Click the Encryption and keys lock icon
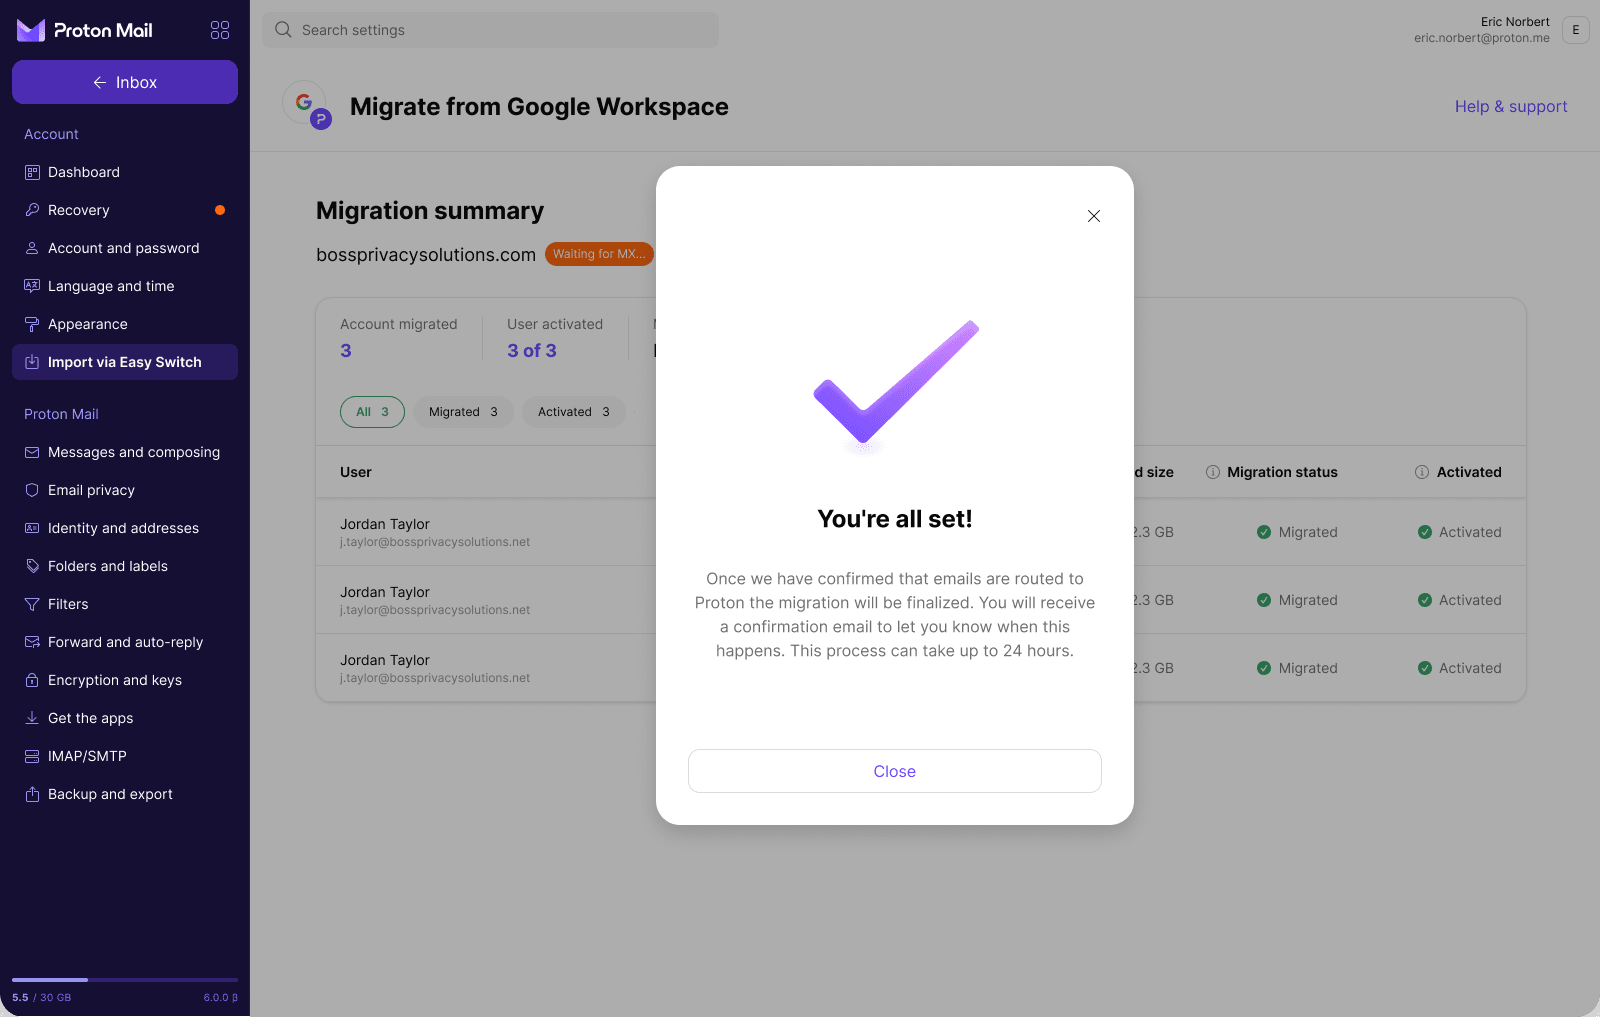The width and height of the screenshot is (1600, 1017). (x=32, y=680)
